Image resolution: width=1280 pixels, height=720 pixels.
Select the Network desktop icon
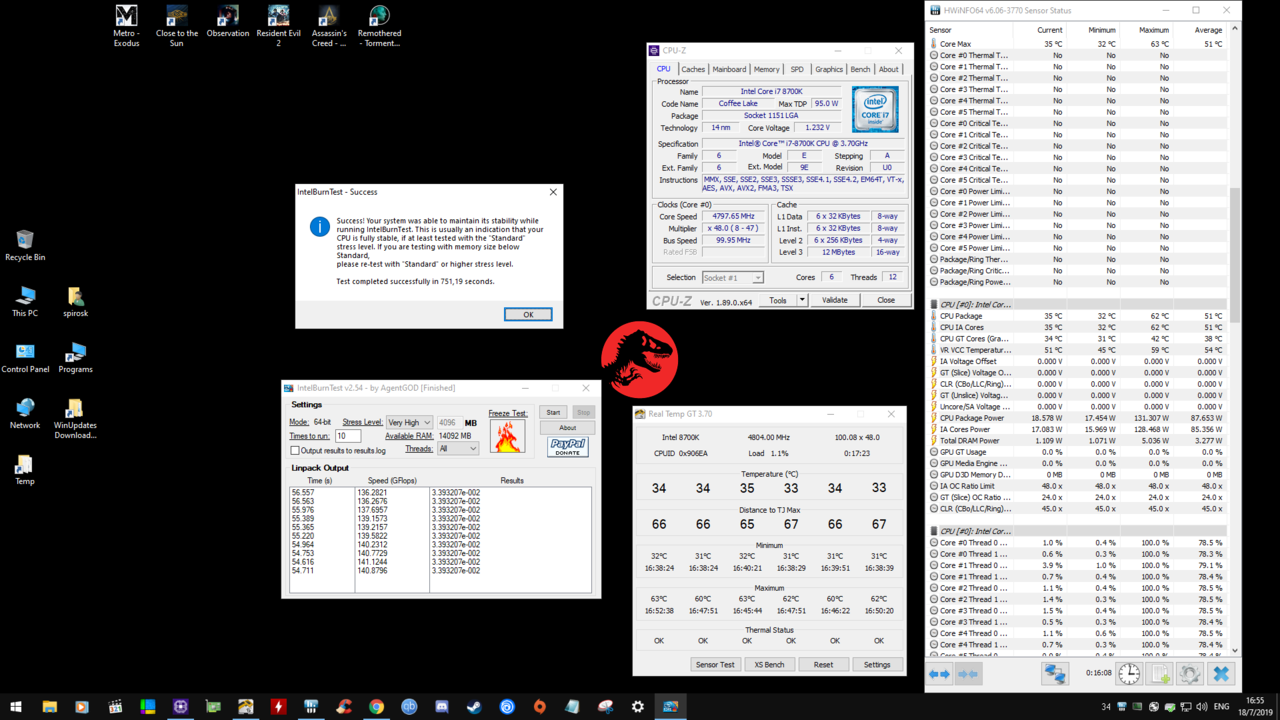[x=25, y=413]
